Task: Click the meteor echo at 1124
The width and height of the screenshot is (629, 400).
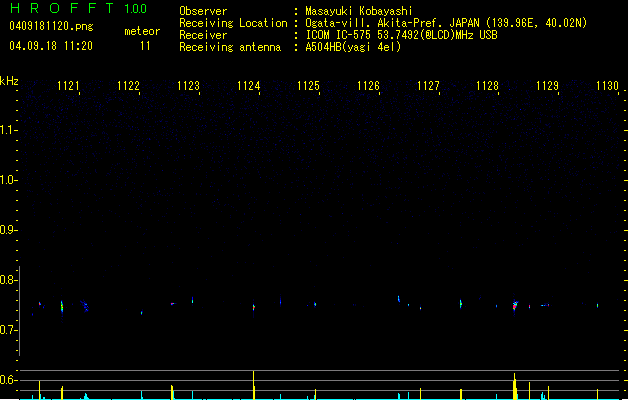Action: [254, 308]
